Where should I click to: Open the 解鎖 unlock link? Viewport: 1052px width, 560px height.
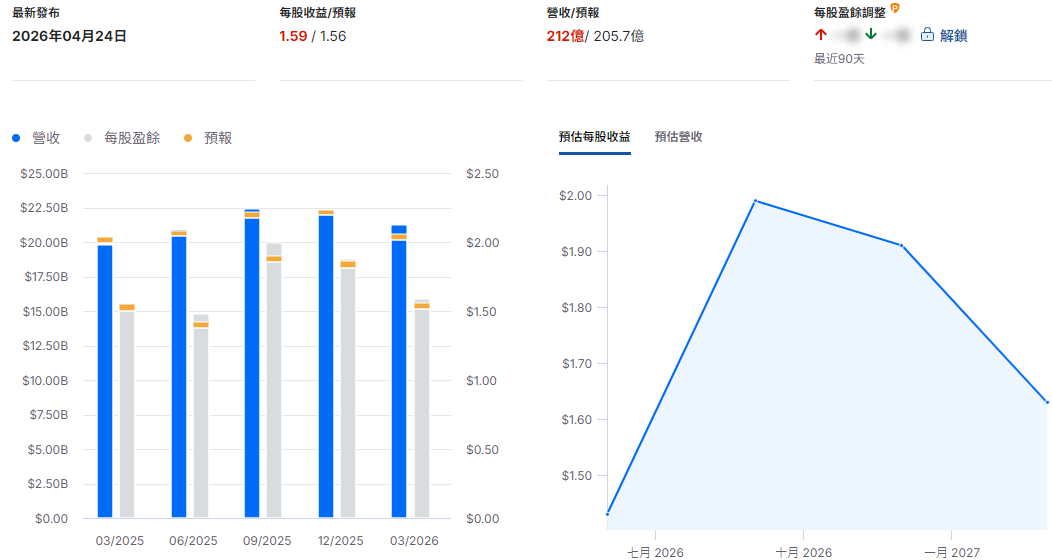coord(953,36)
